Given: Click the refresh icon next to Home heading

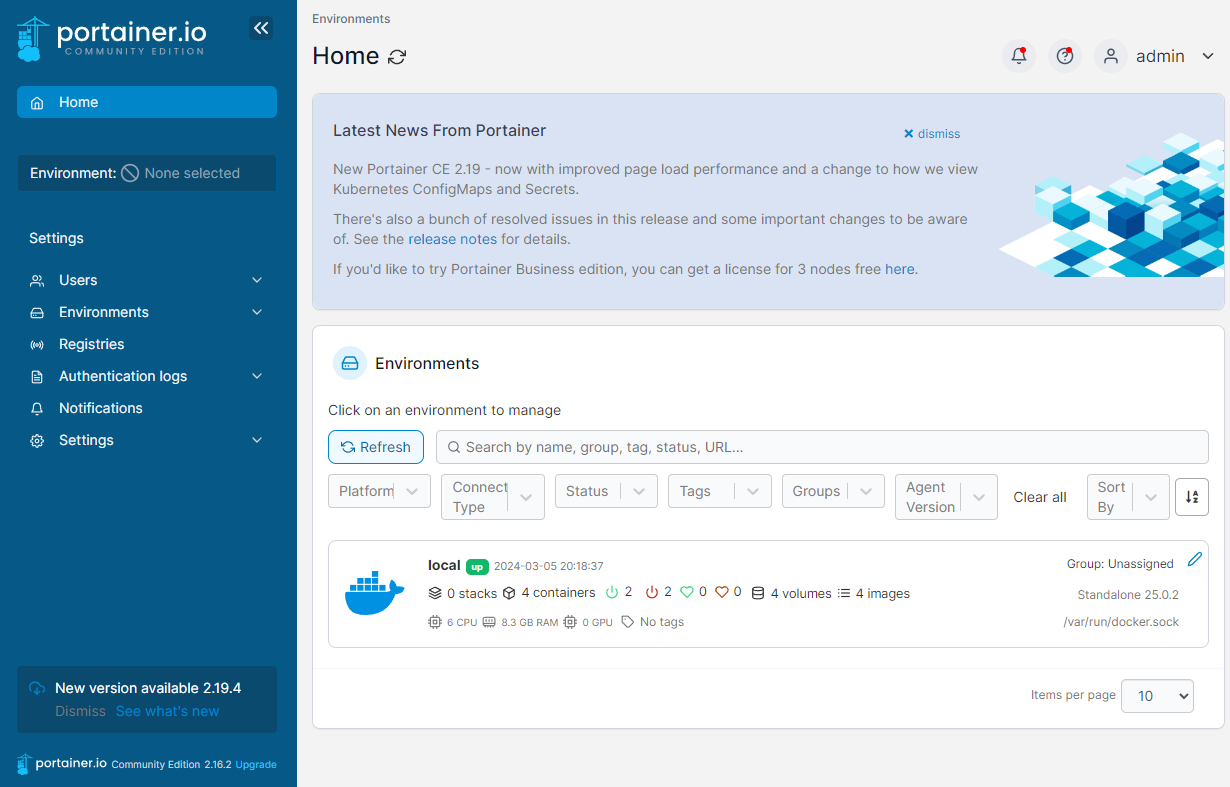Looking at the screenshot, I should click(x=396, y=57).
